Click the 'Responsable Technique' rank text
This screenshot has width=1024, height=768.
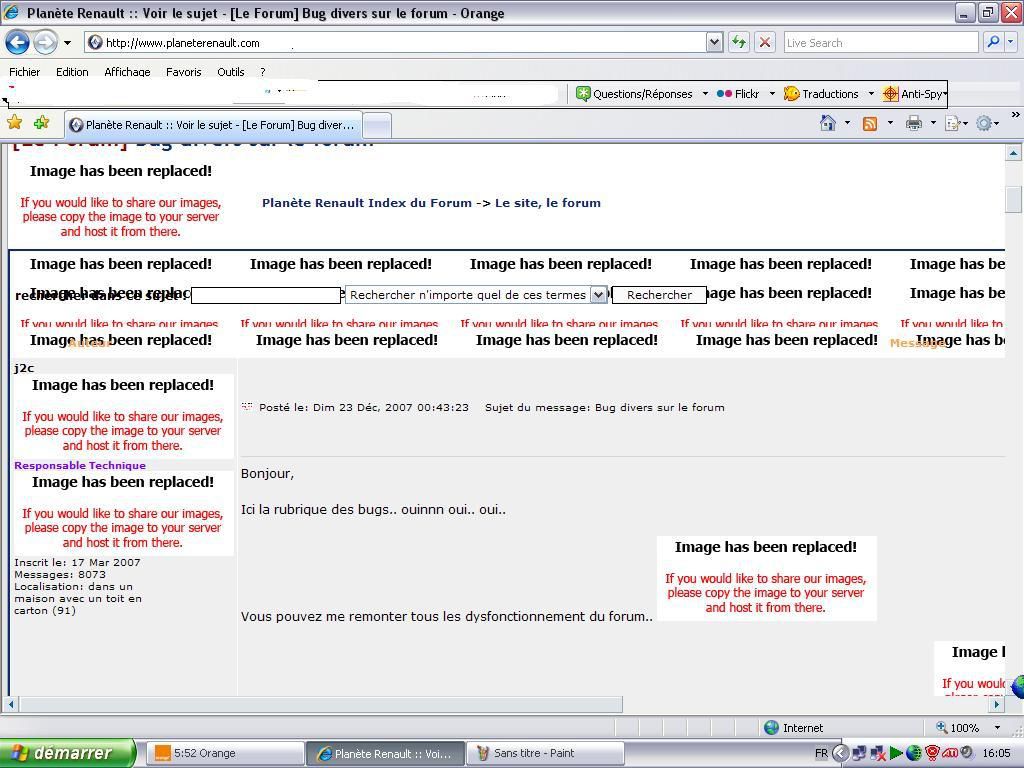80,466
